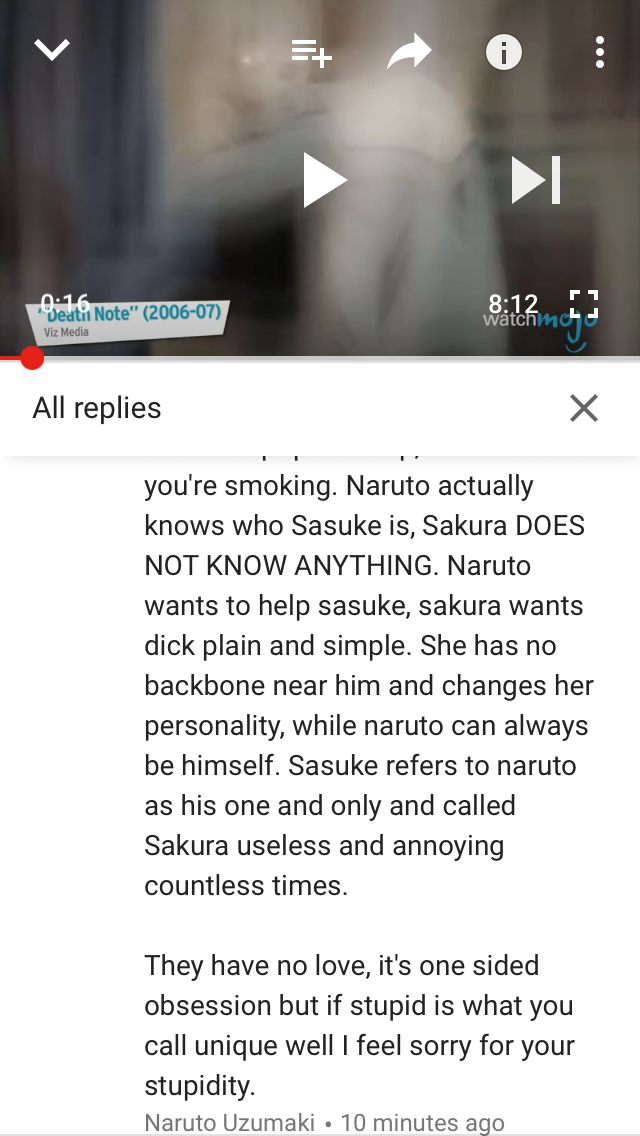Click the 10 minutes ago timestamp
Screen dimensions: 640x1136
click(423, 1122)
